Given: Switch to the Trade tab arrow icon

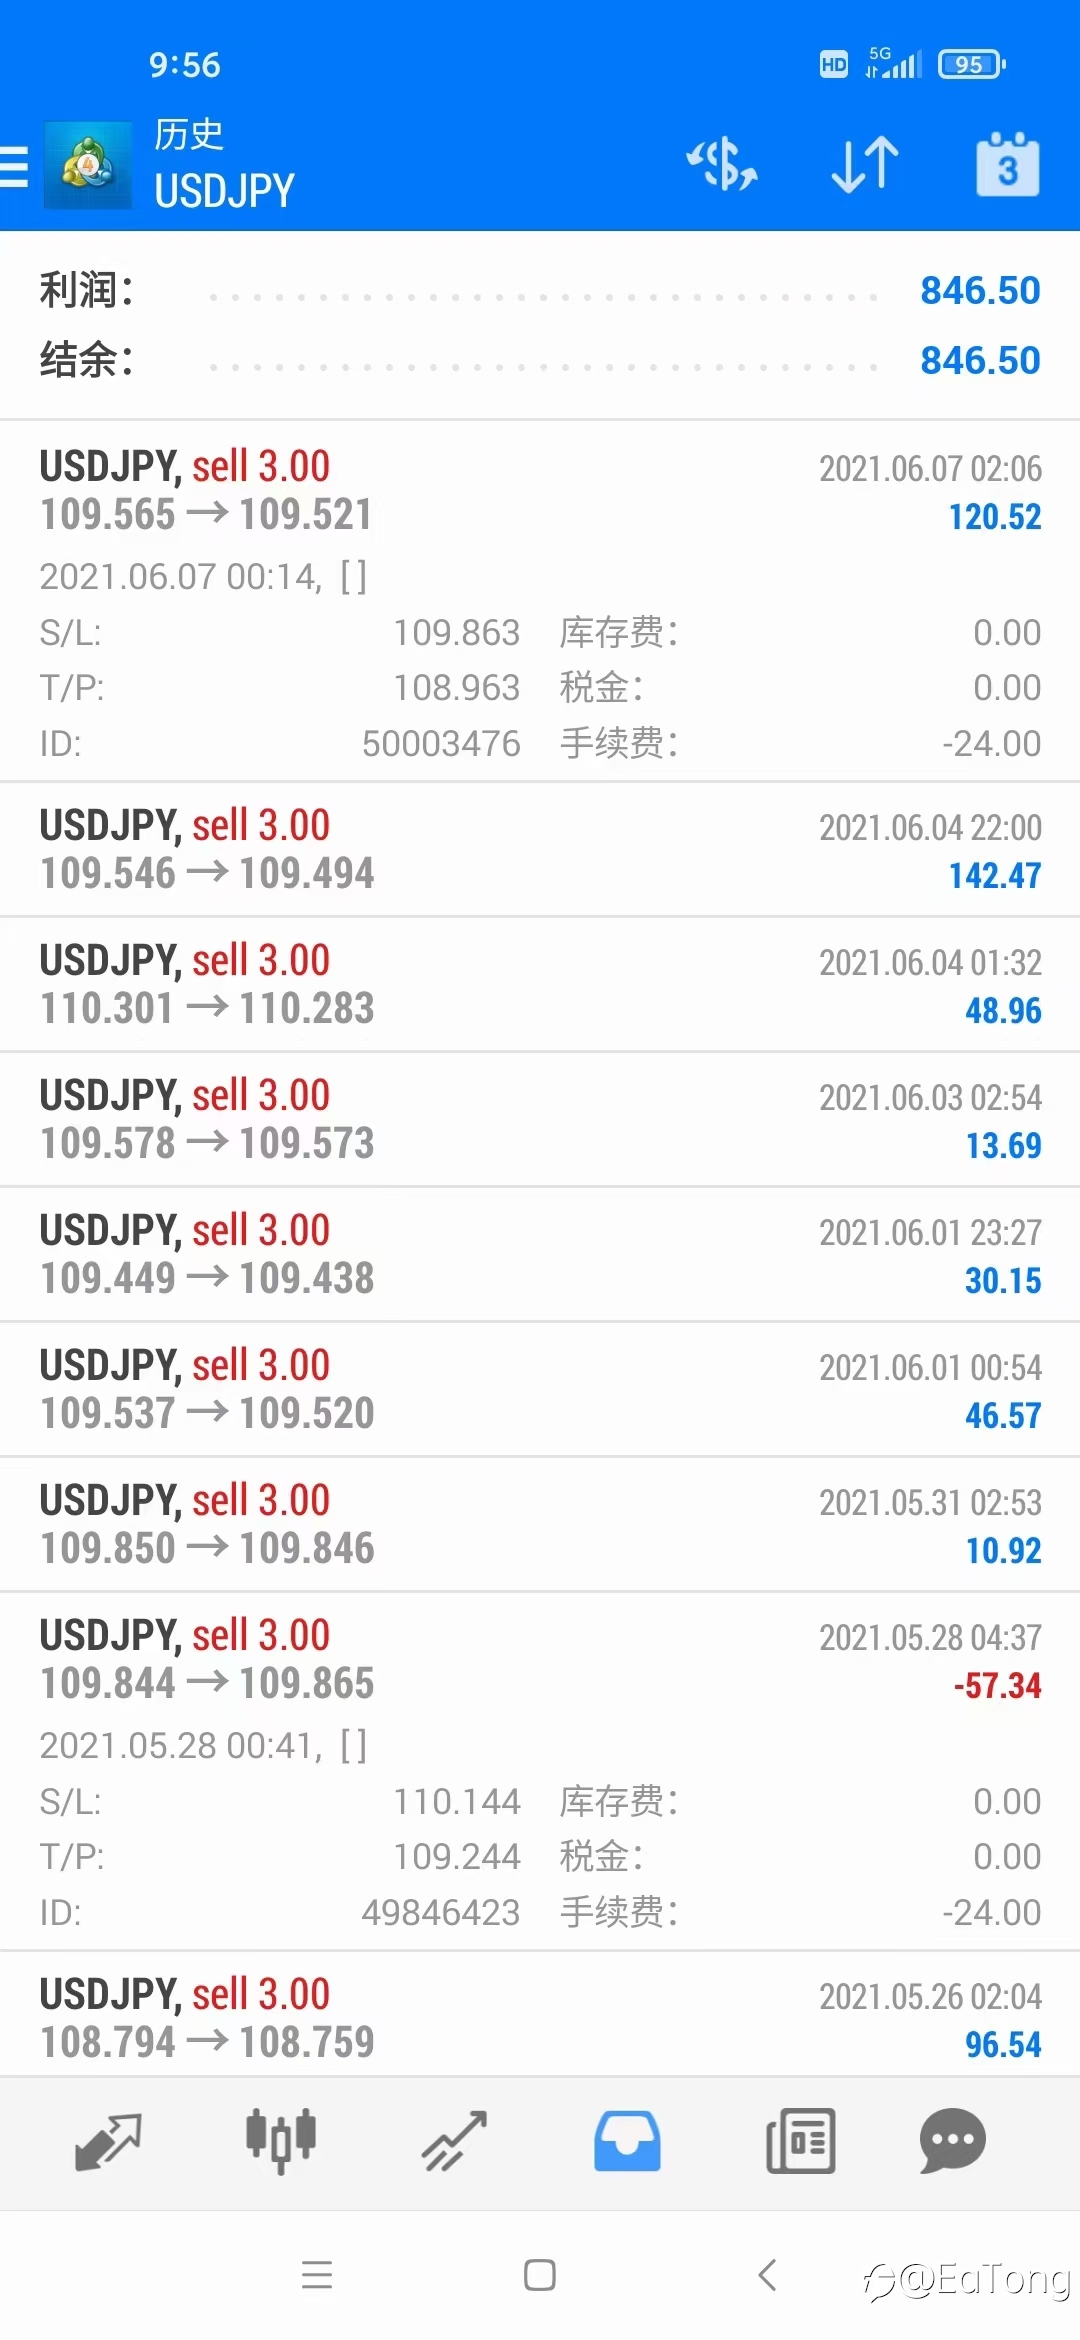Looking at the screenshot, I should (454, 2141).
